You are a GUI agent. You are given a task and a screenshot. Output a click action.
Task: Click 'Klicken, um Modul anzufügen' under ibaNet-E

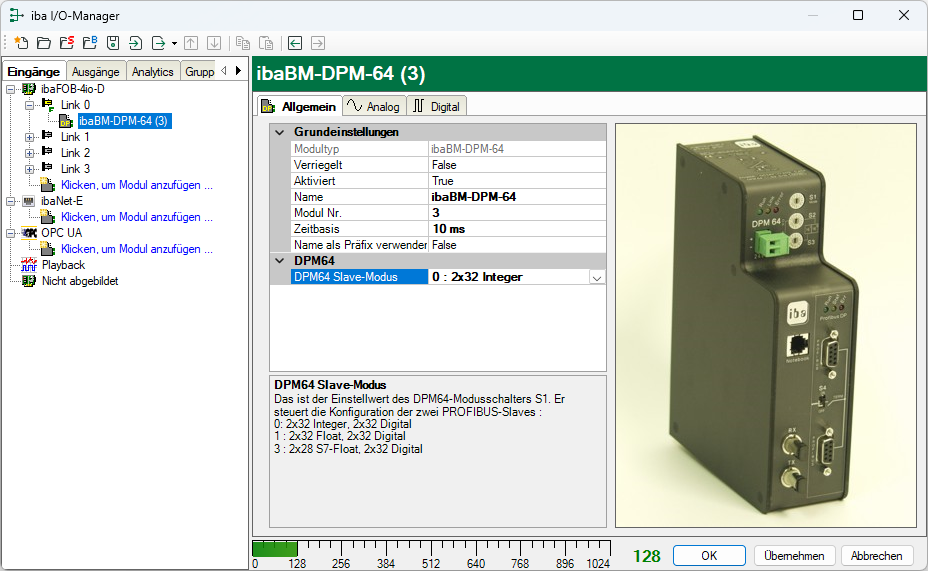pyautogui.click(x=136, y=217)
